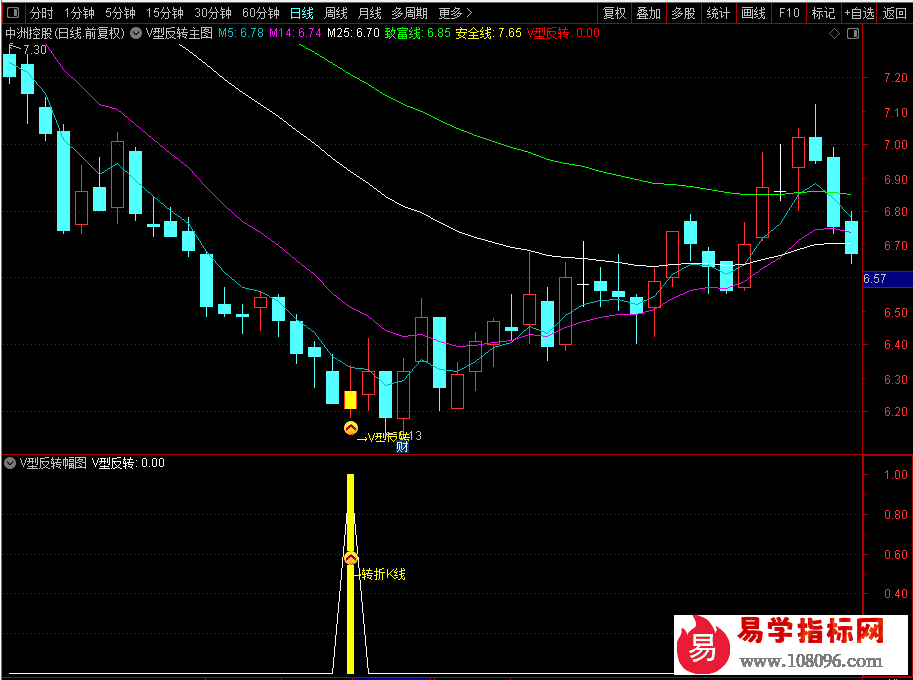Switch to the 分时 view

click(41, 13)
